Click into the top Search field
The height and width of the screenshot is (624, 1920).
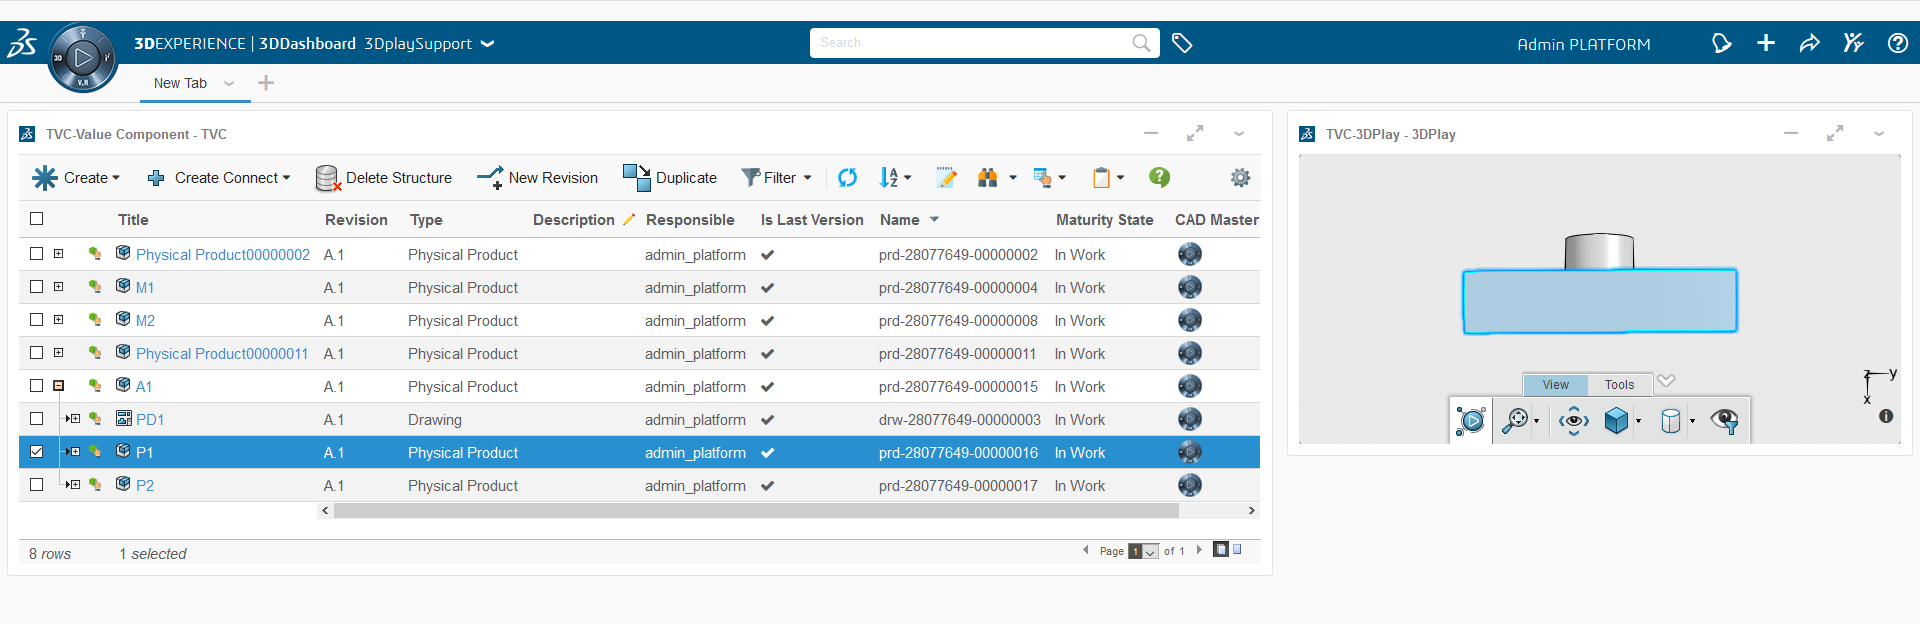coord(970,43)
